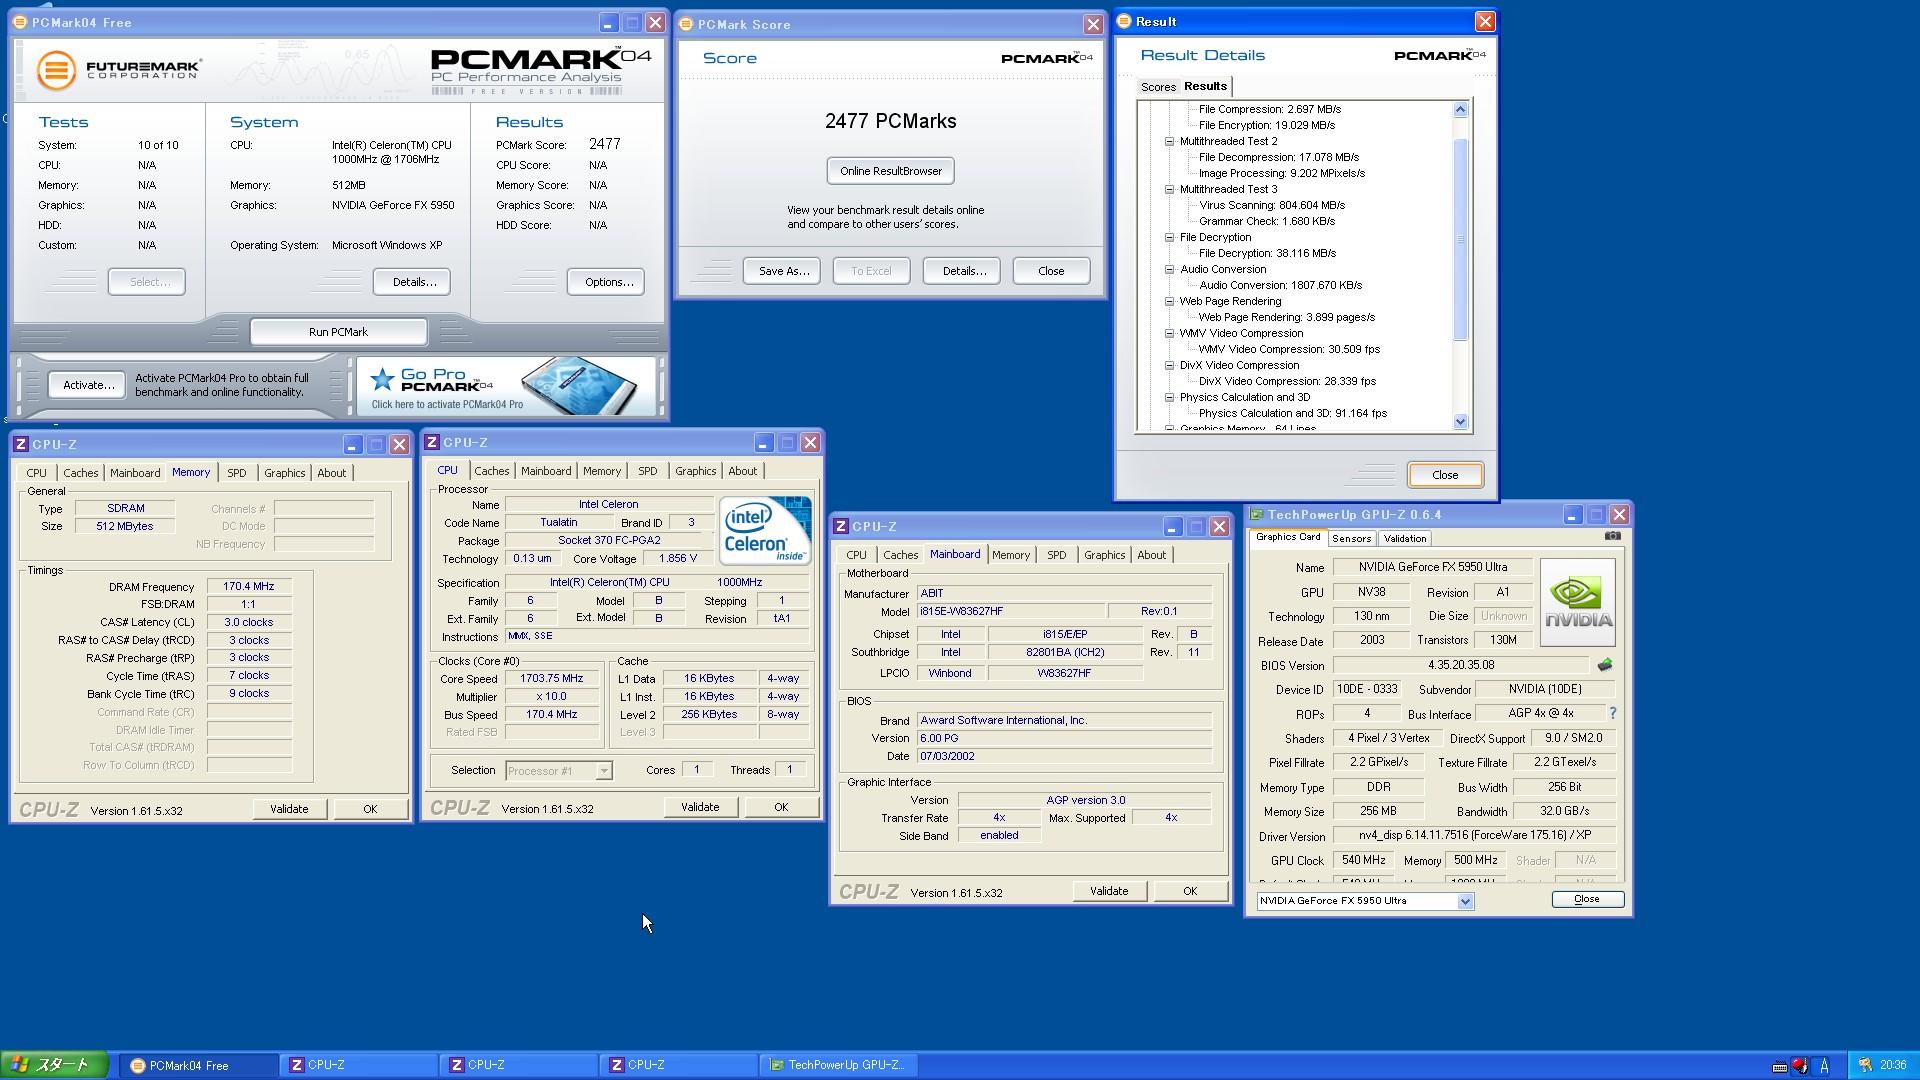Click the PCMark Score window title icon
This screenshot has width=1920, height=1080.
coord(686,24)
